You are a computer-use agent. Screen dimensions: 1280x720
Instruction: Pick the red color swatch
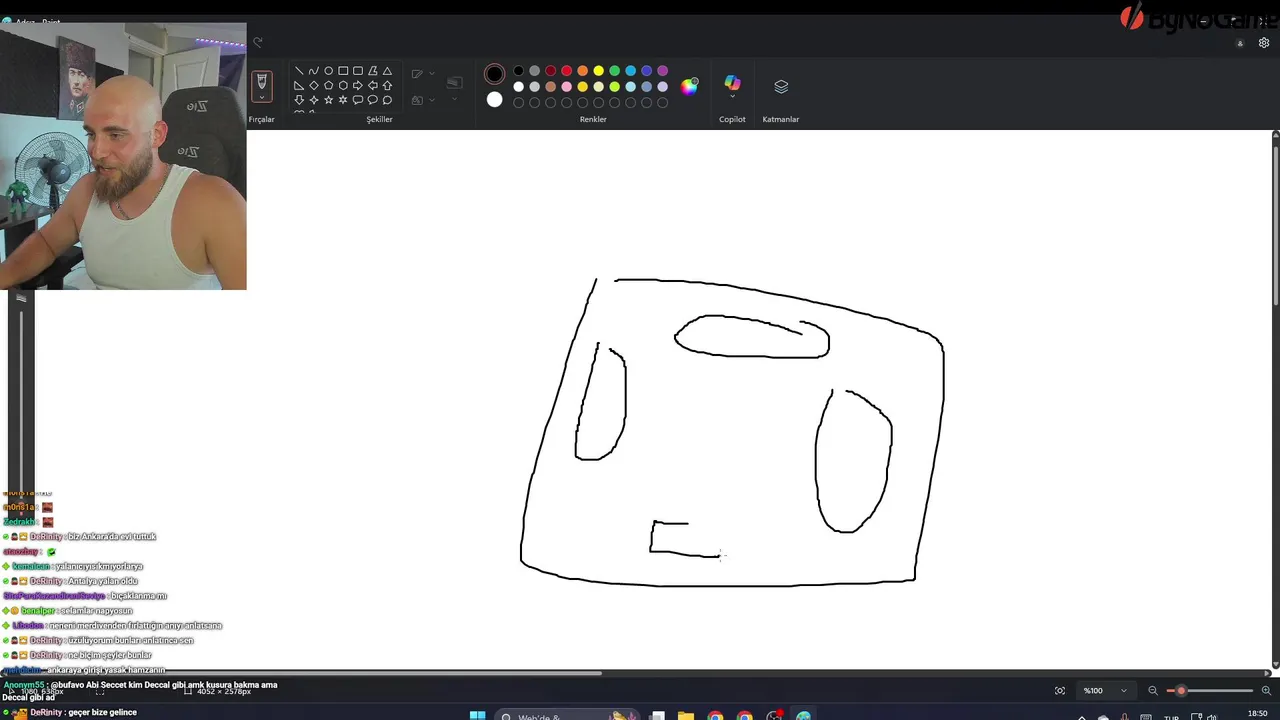click(x=567, y=71)
